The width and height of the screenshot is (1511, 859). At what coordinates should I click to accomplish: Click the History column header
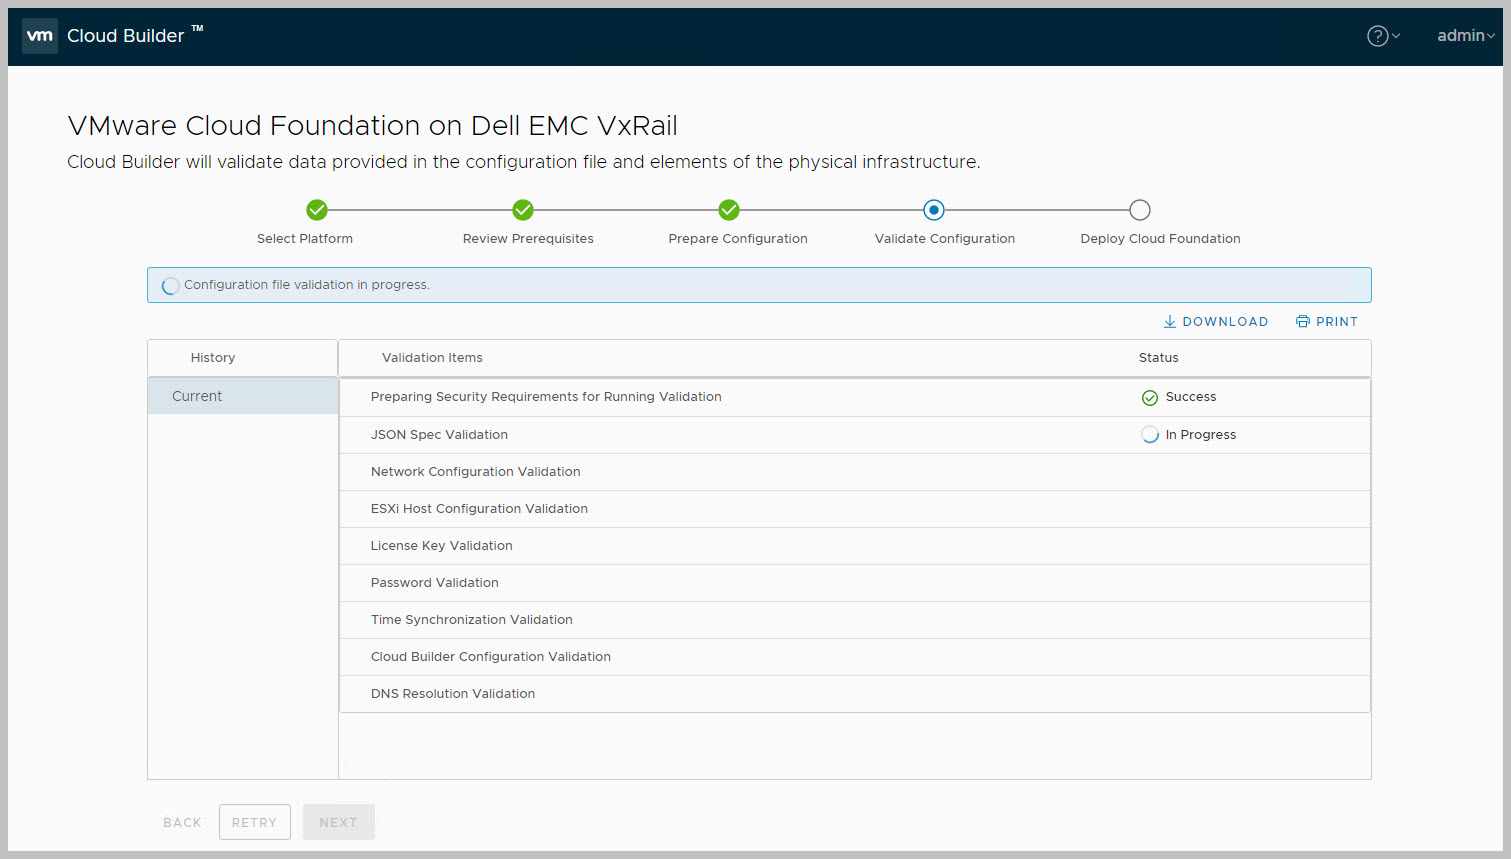pos(213,358)
